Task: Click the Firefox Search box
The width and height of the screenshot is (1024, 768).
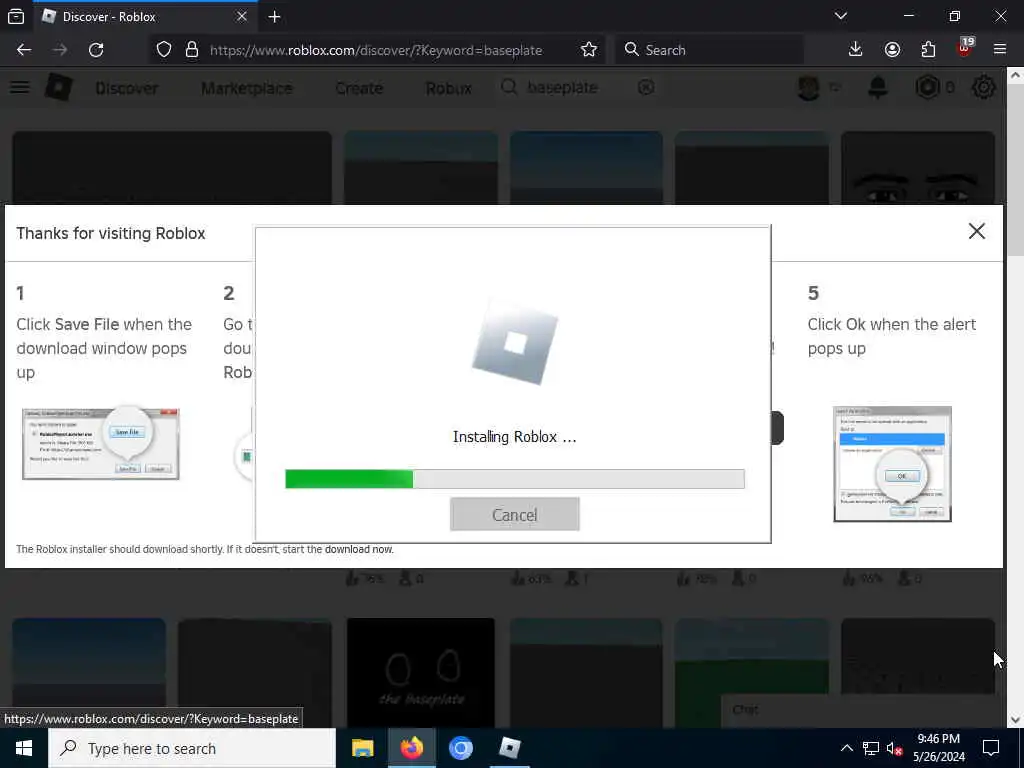Action: [709, 50]
